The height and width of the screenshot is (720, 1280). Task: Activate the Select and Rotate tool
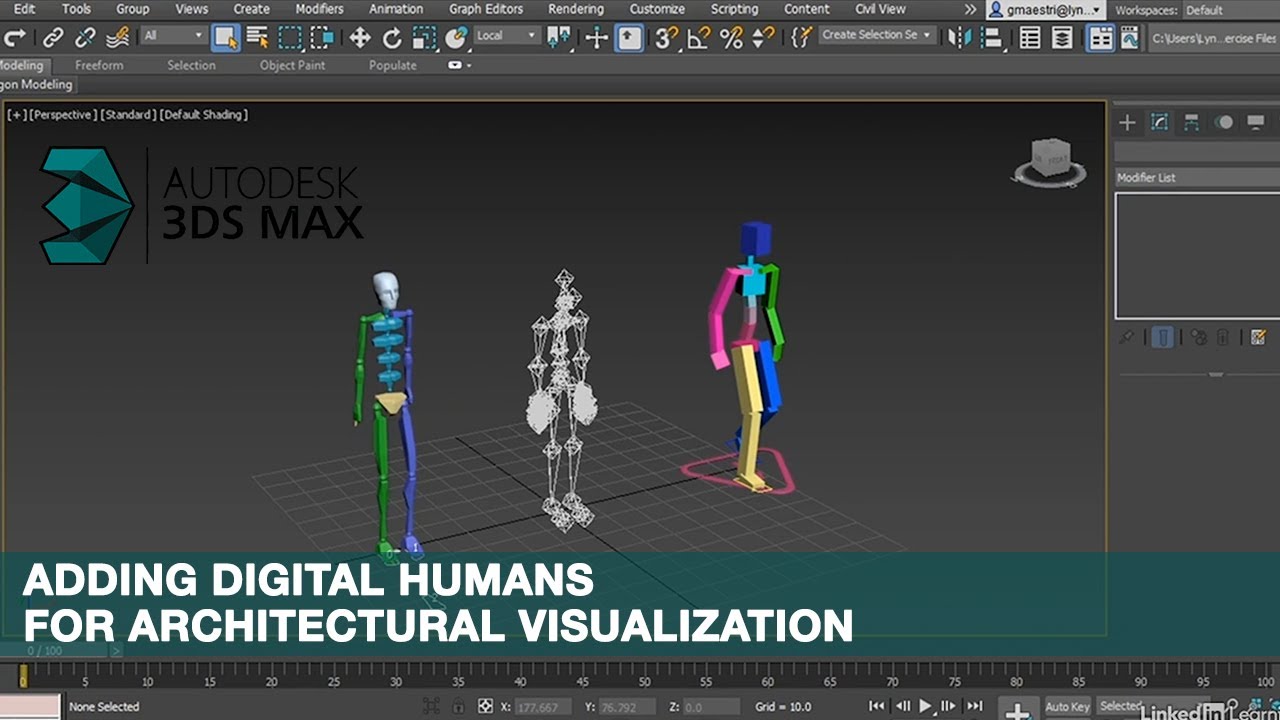pyautogui.click(x=392, y=39)
